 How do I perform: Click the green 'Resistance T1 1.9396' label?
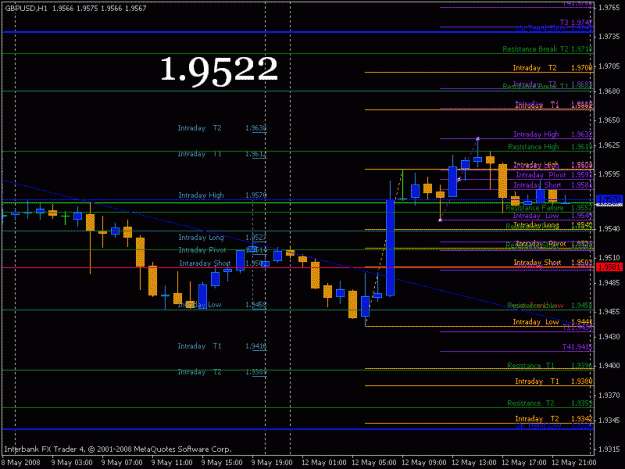point(550,365)
